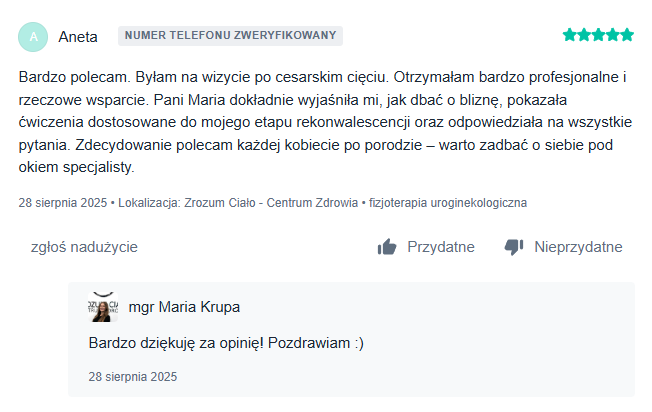Open the mgr Maria Krupa name
Image resolution: width=652 pixels, height=412 pixels.
pyautogui.click(x=184, y=307)
